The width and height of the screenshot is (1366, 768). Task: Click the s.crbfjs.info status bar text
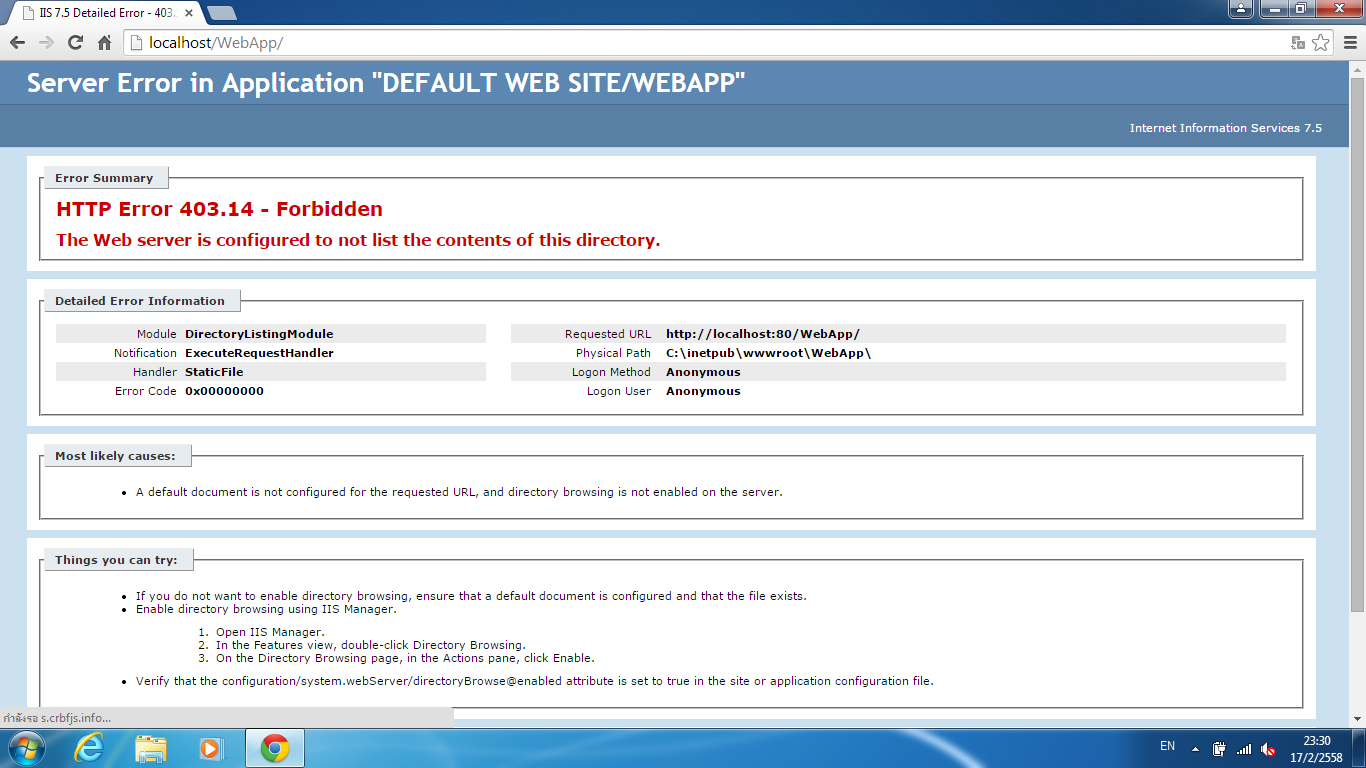pos(57,718)
